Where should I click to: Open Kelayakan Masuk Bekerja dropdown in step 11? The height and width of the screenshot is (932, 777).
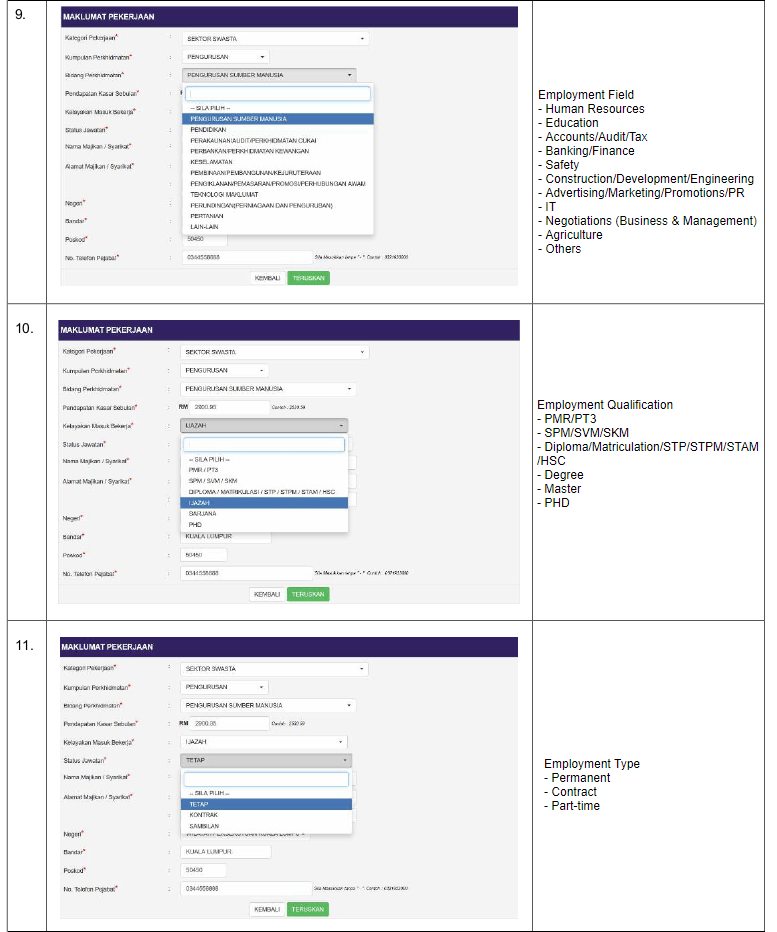point(264,742)
